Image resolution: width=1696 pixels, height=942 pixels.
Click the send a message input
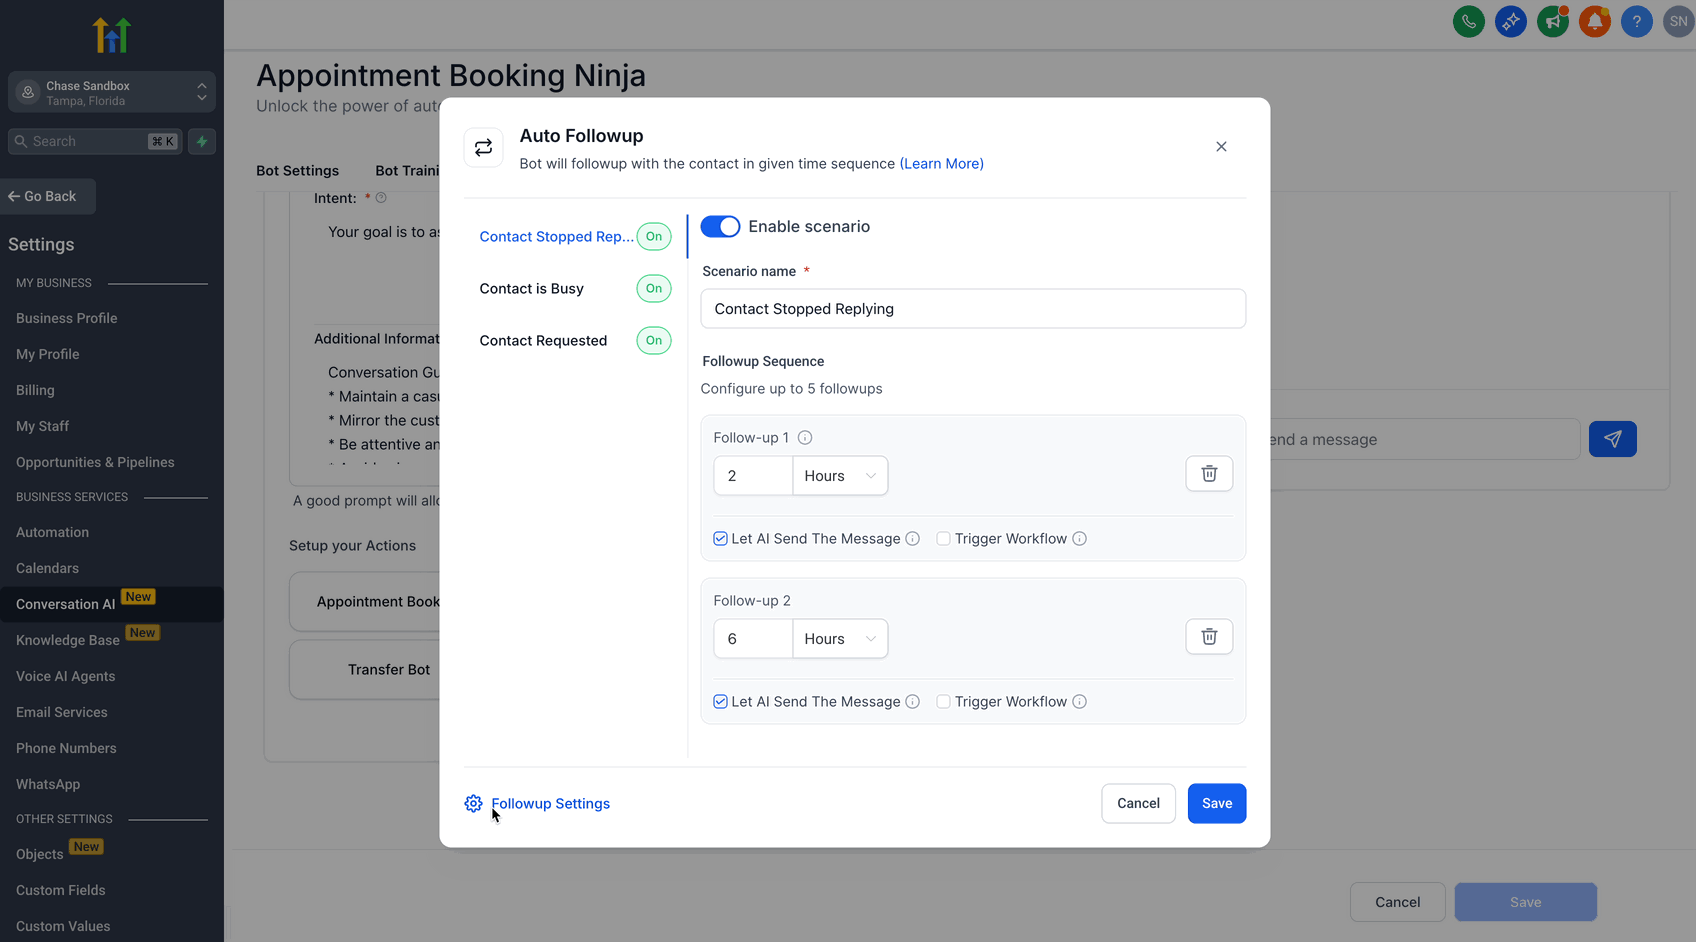1424,440
